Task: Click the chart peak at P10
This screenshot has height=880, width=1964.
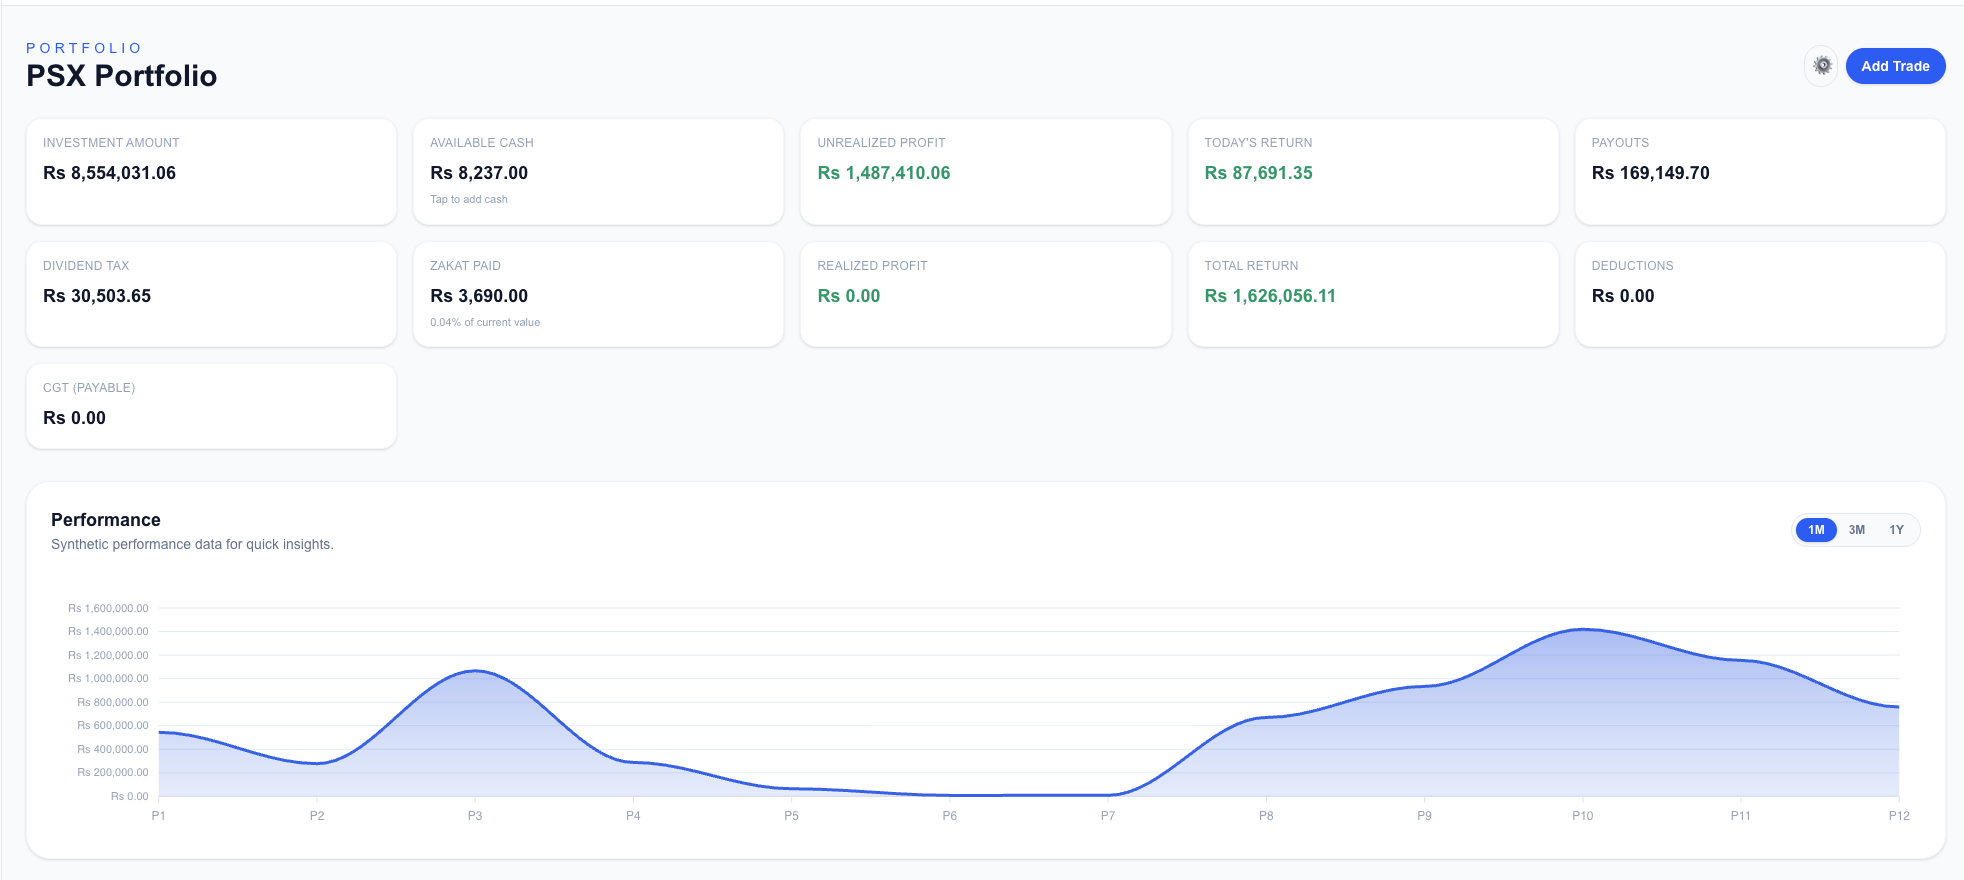Action: pyautogui.click(x=1582, y=629)
